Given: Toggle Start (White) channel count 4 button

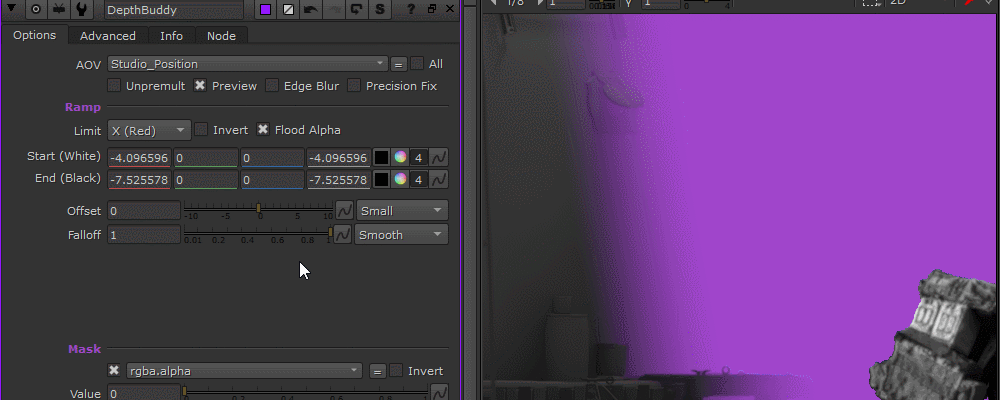Looking at the screenshot, I should pyautogui.click(x=418, y=158).
